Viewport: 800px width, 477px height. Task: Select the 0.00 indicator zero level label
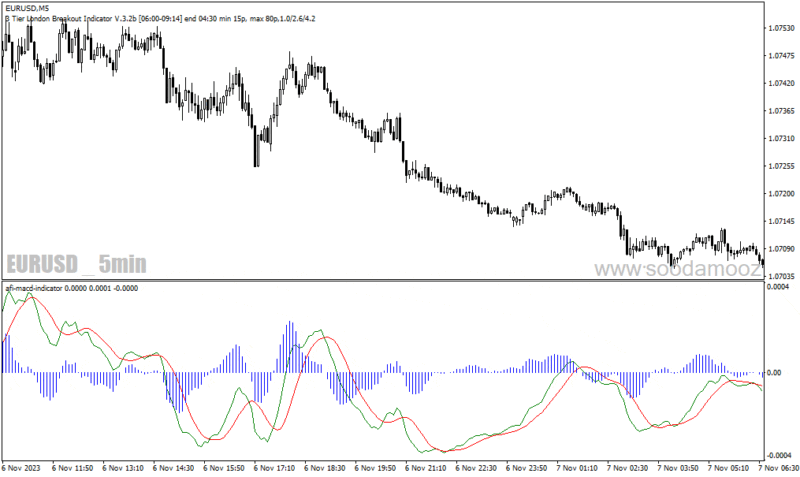point(774,372)
